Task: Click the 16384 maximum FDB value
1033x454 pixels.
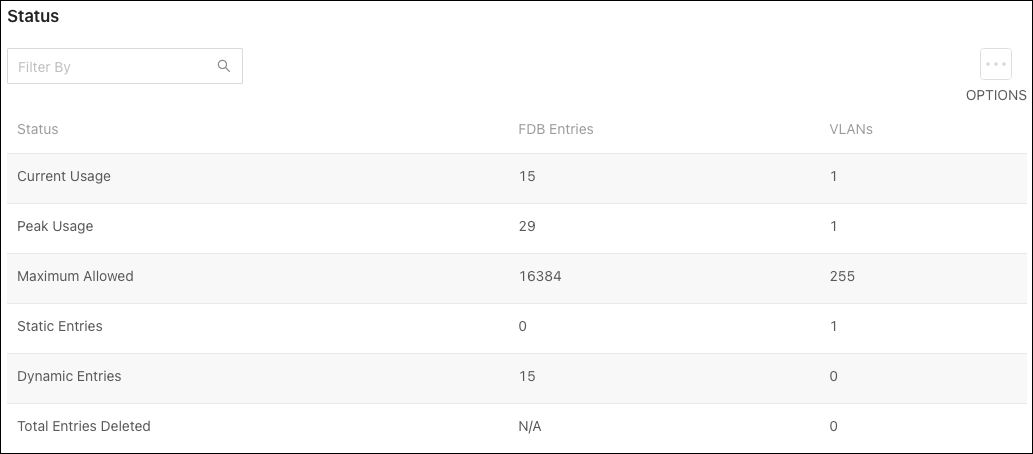Action: 540,277
